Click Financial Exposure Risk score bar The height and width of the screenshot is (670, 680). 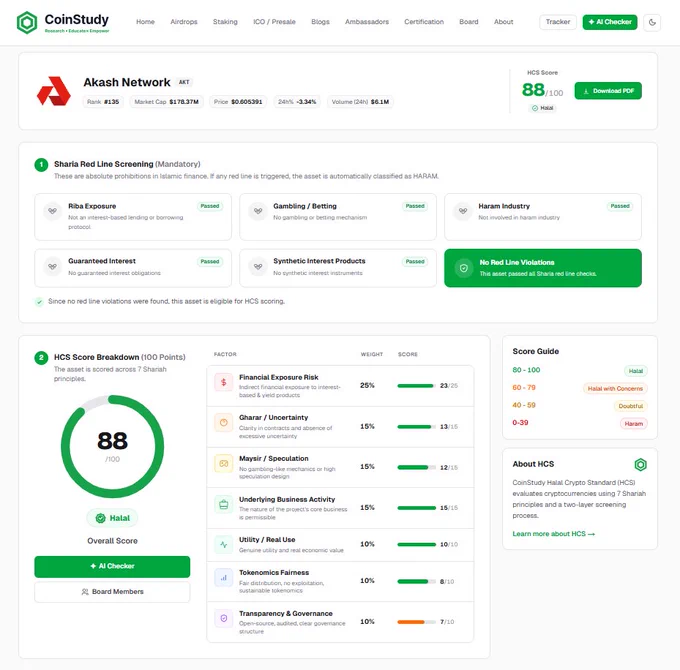tap(416, 386)
